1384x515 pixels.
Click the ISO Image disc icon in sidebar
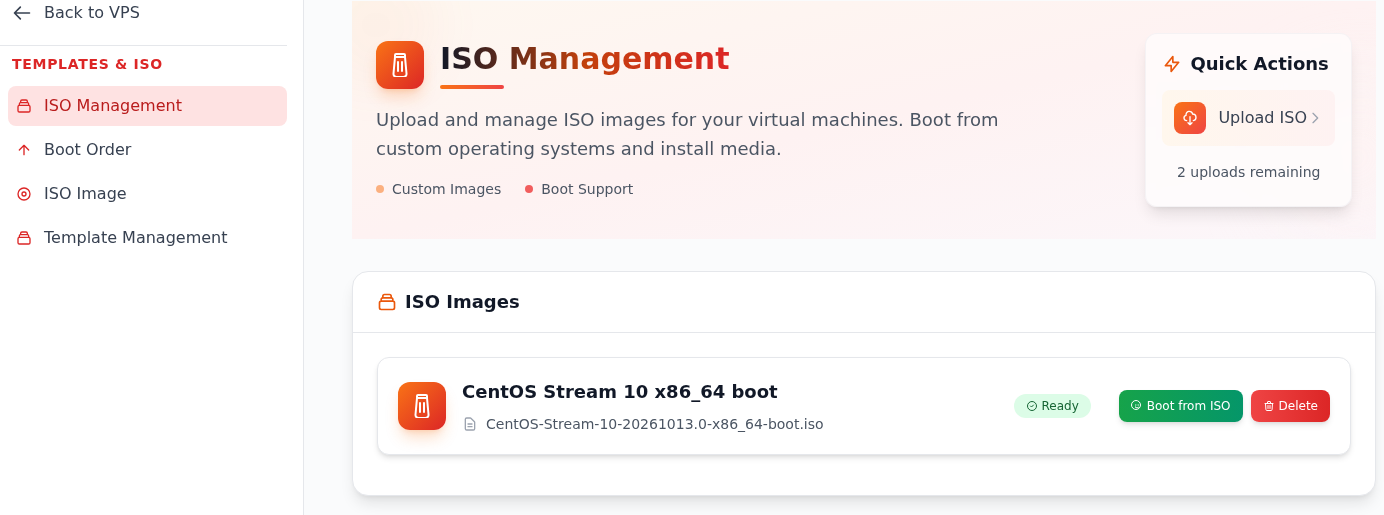coord(24,194)
